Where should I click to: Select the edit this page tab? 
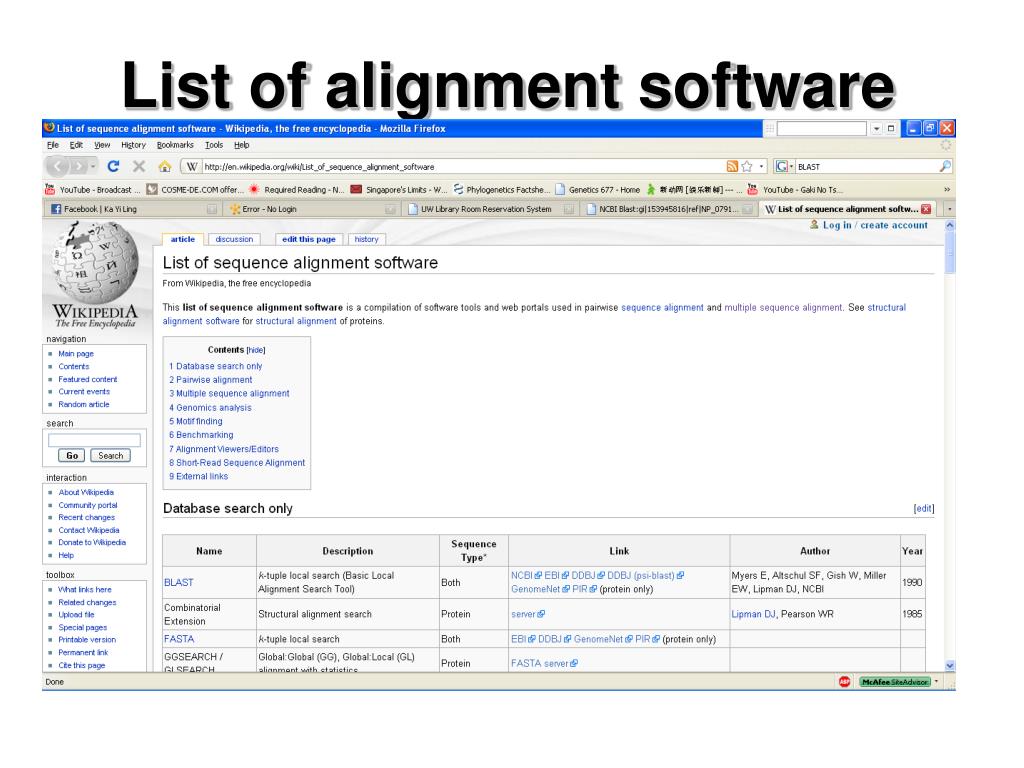(x=308, y=239)
